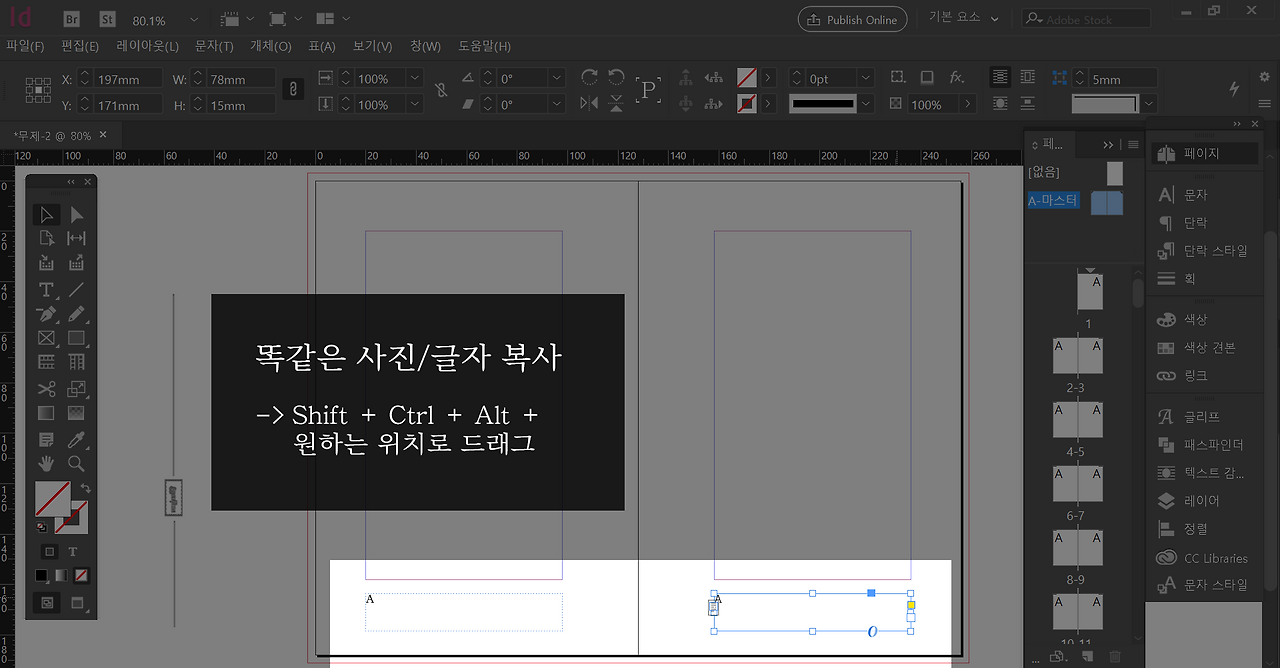The width and height of the screenshot is (1280, 668).
Task: Open the 레이아웃(L) menu
Action: click(x=147, y=46)
